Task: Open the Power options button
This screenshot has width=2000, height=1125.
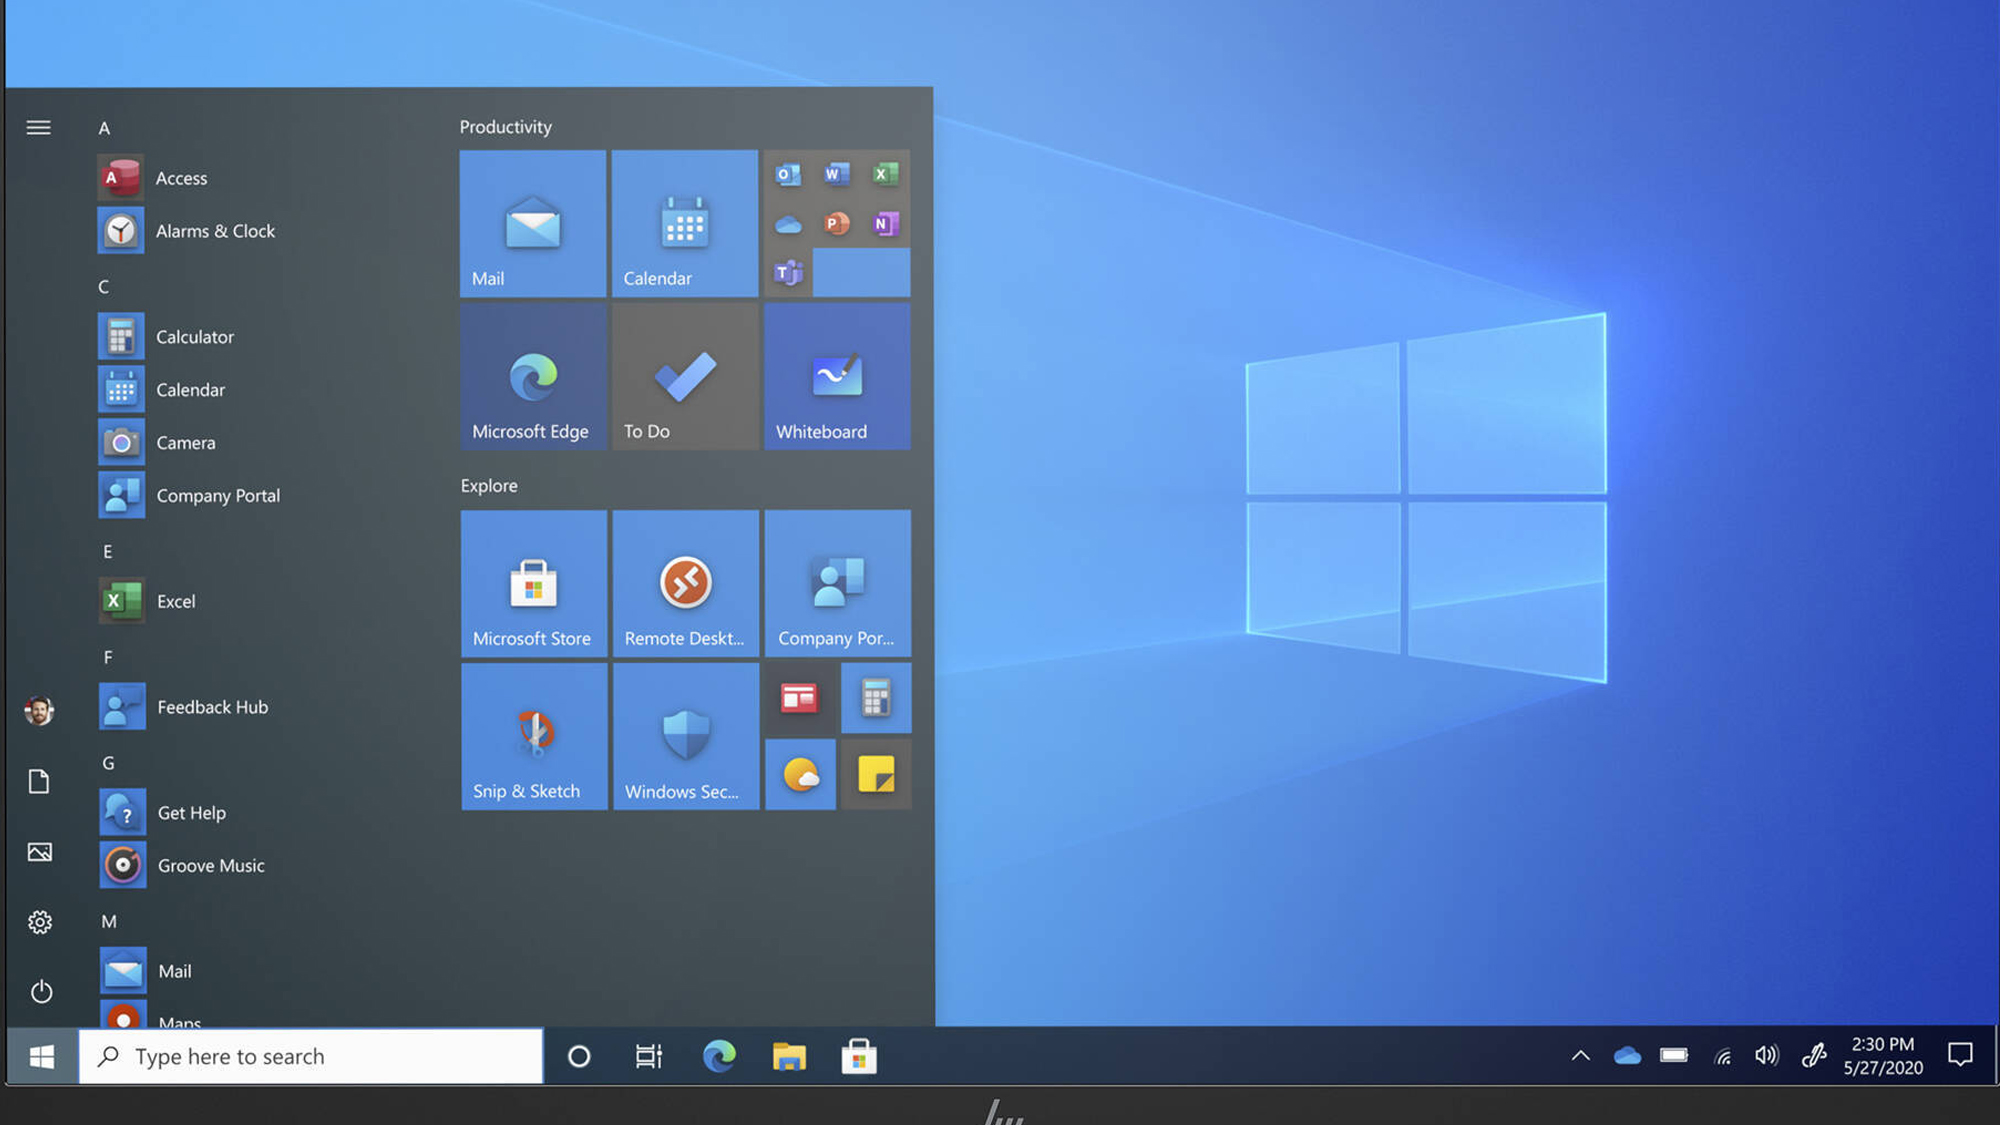Action: [41, 992]
